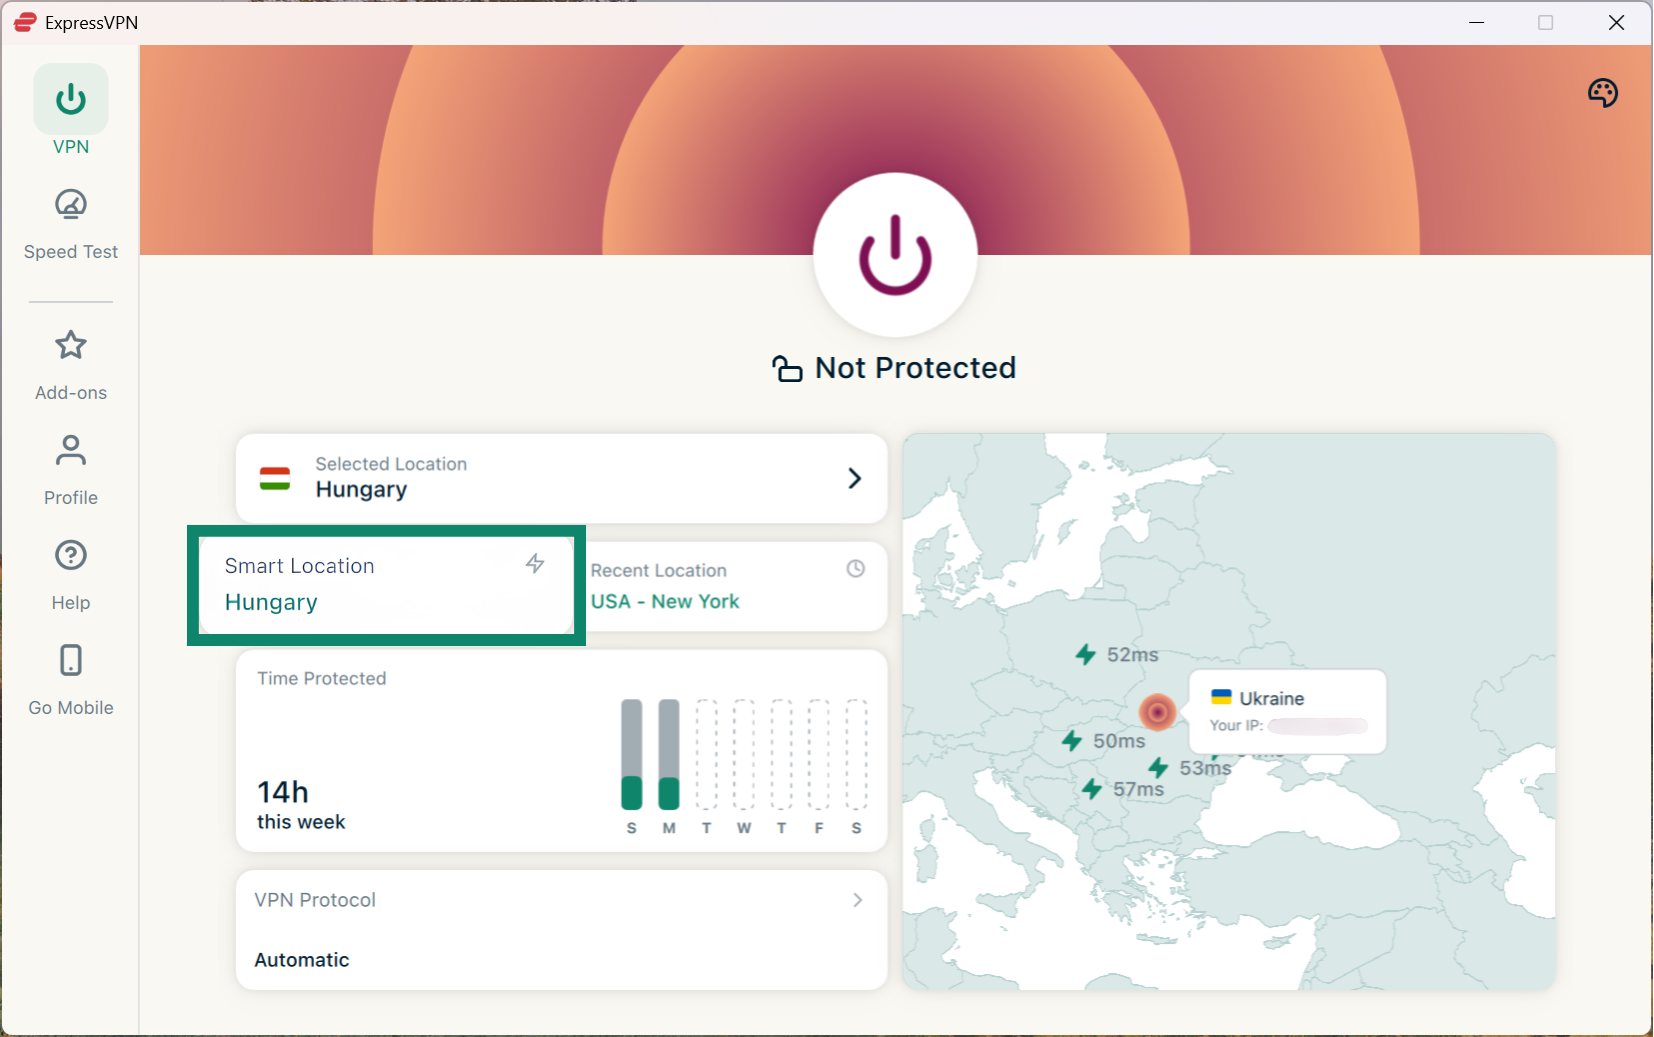Click the unlocked padlock status icon

click(x=787, y=369)
